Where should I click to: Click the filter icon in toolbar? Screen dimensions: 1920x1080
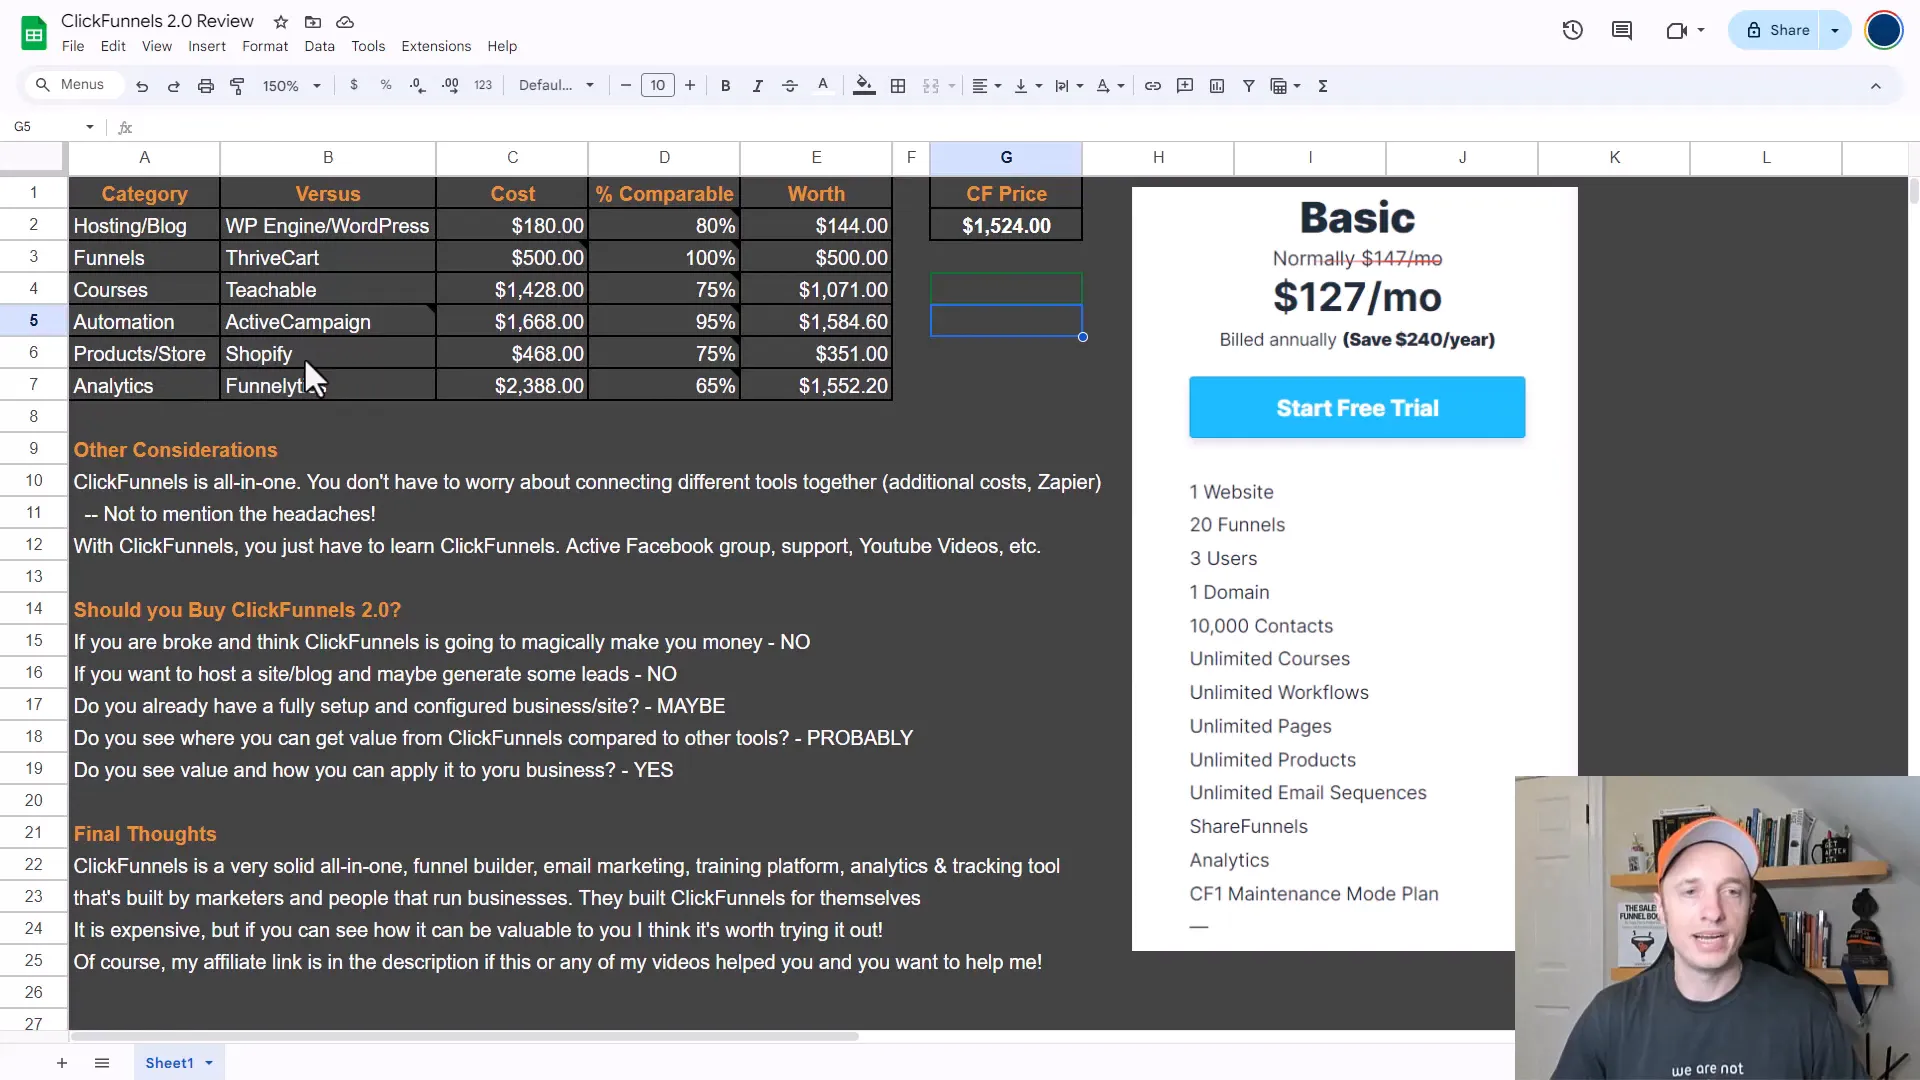click(x=1249, y=84)
